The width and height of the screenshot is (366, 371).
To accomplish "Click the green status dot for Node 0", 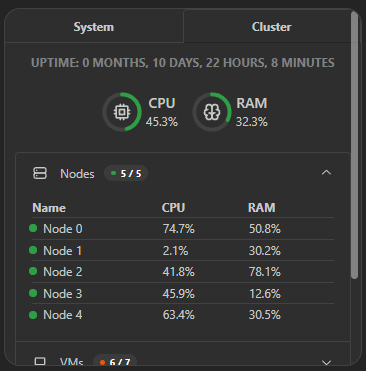I will point(33,228).
